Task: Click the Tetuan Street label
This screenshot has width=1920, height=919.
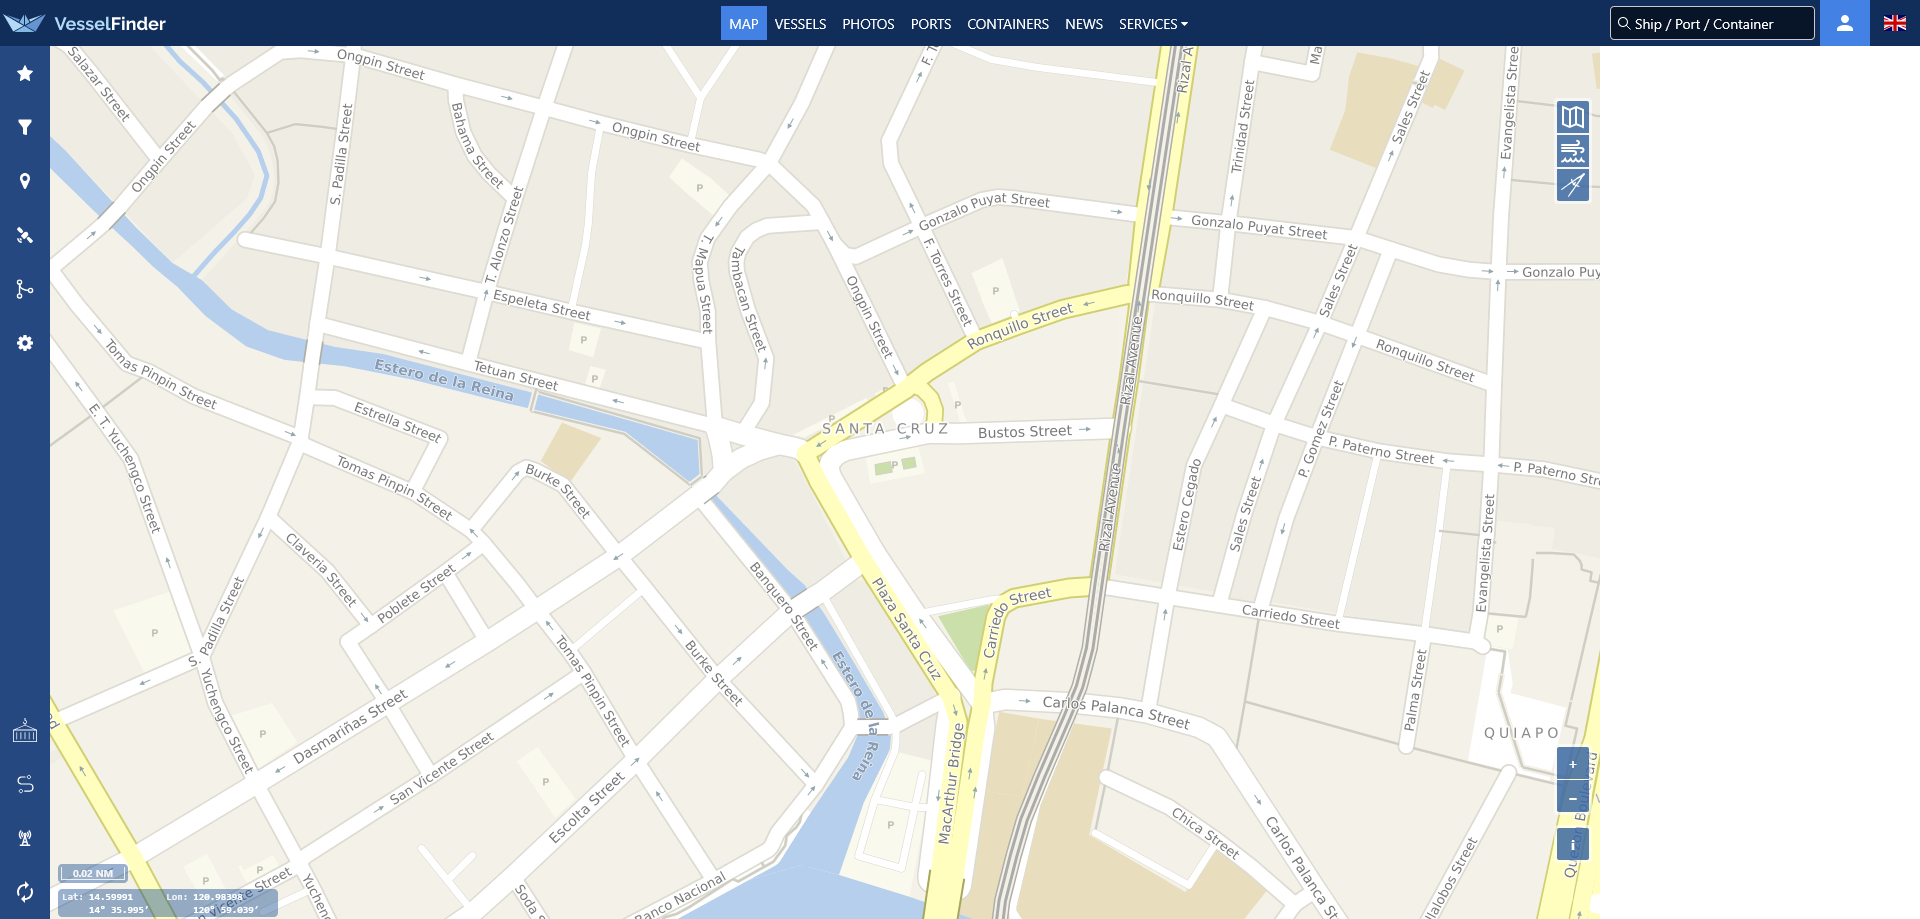Action: [x=516, y=375]
